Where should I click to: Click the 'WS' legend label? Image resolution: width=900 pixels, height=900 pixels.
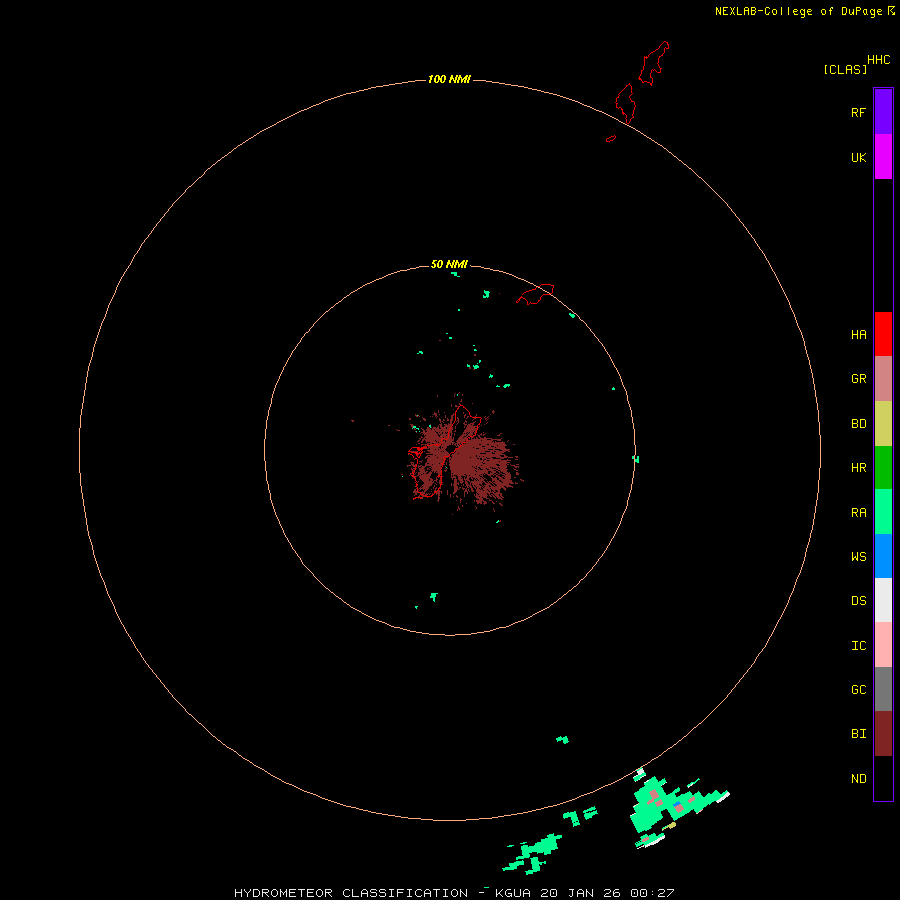[x=858, y=556]
